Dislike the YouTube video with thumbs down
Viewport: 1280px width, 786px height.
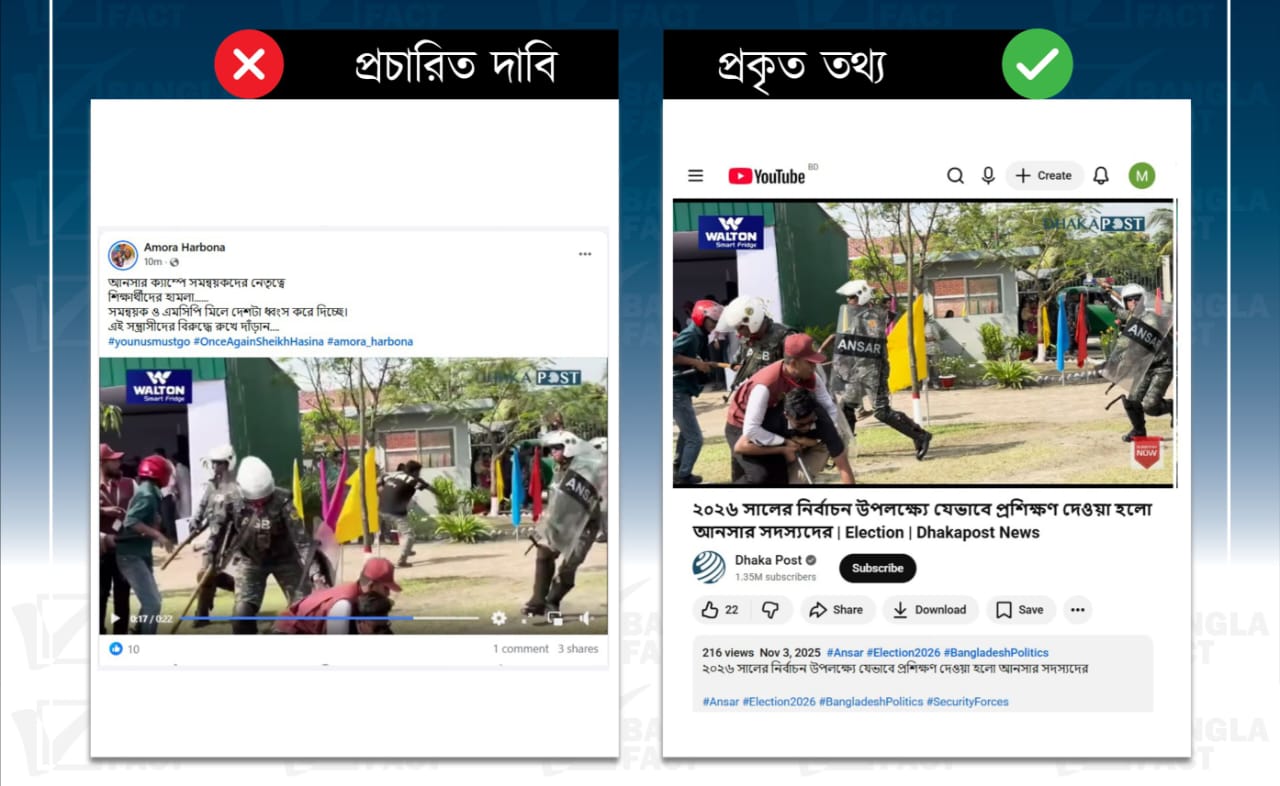pyautogui.click(x=770, y=610)
